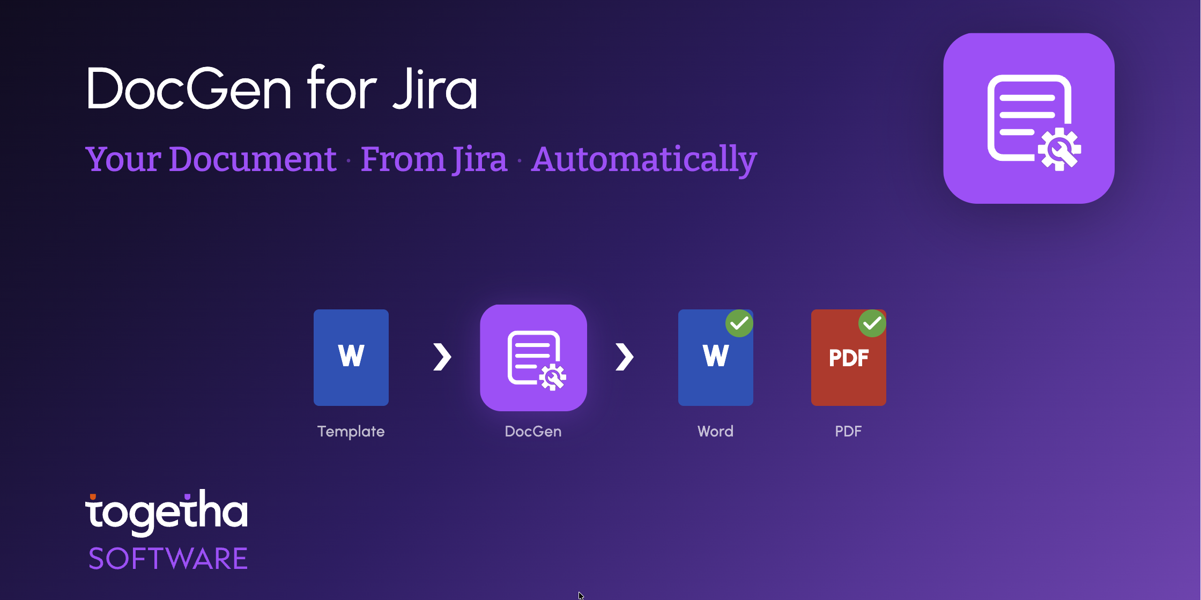Click chevron arrow between DocGen and Word
The width and height of the screenshot is (1201, 600).
624,356
